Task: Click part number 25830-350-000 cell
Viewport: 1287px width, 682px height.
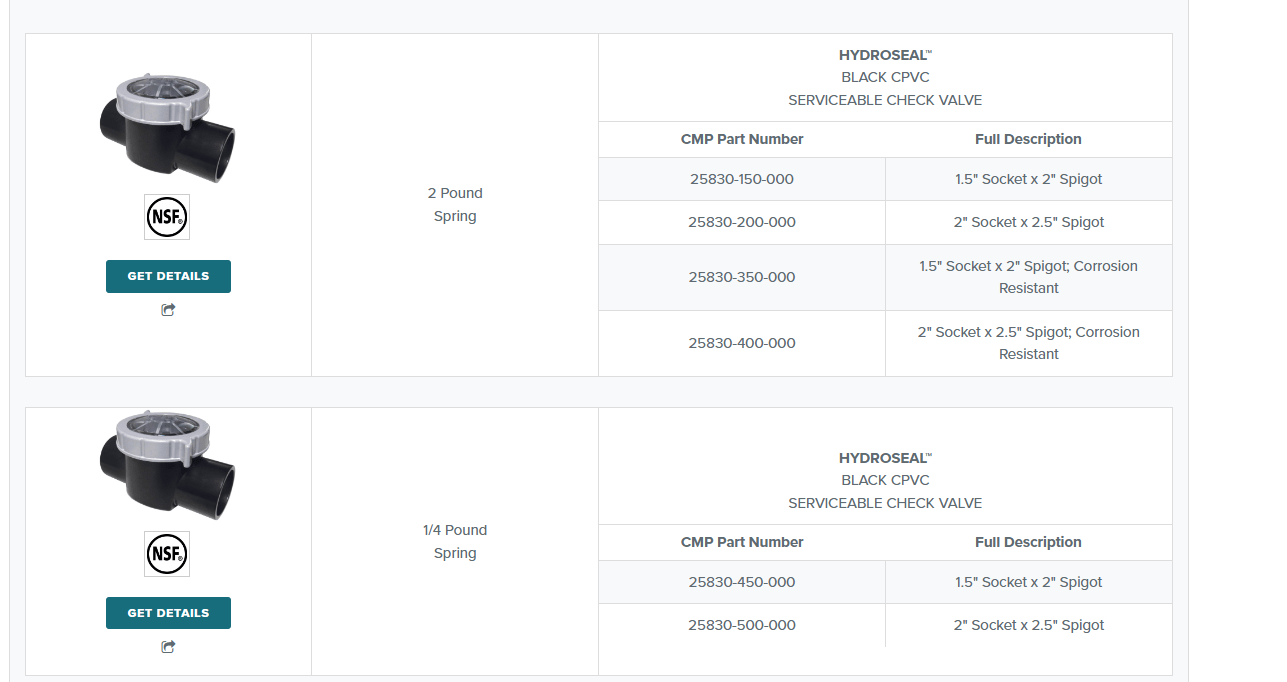Action: (741, 277)
